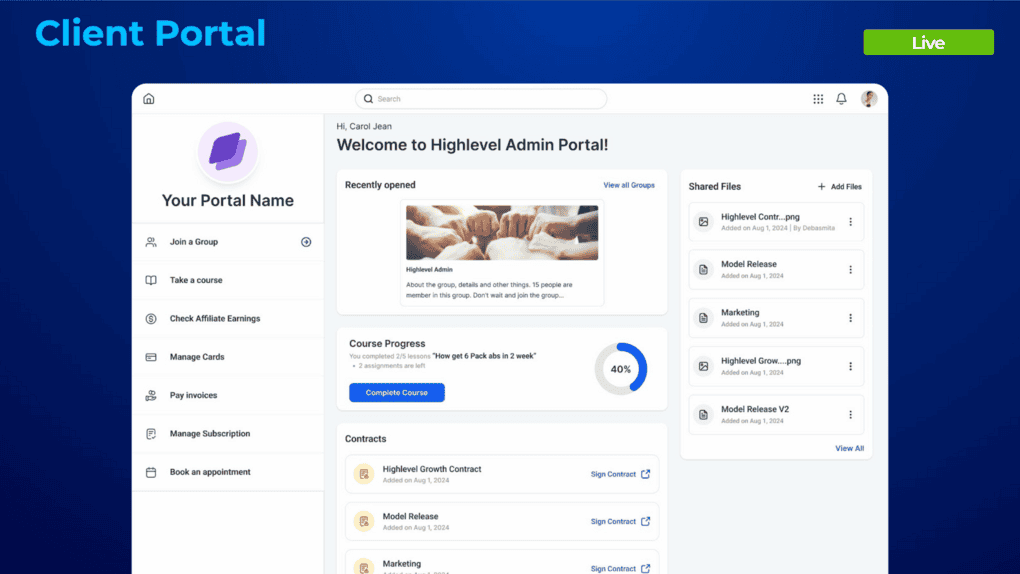Click the receipt icon beside Manage Subscription
Screen dimensions: 1020x574
click(x=151, y=434)
